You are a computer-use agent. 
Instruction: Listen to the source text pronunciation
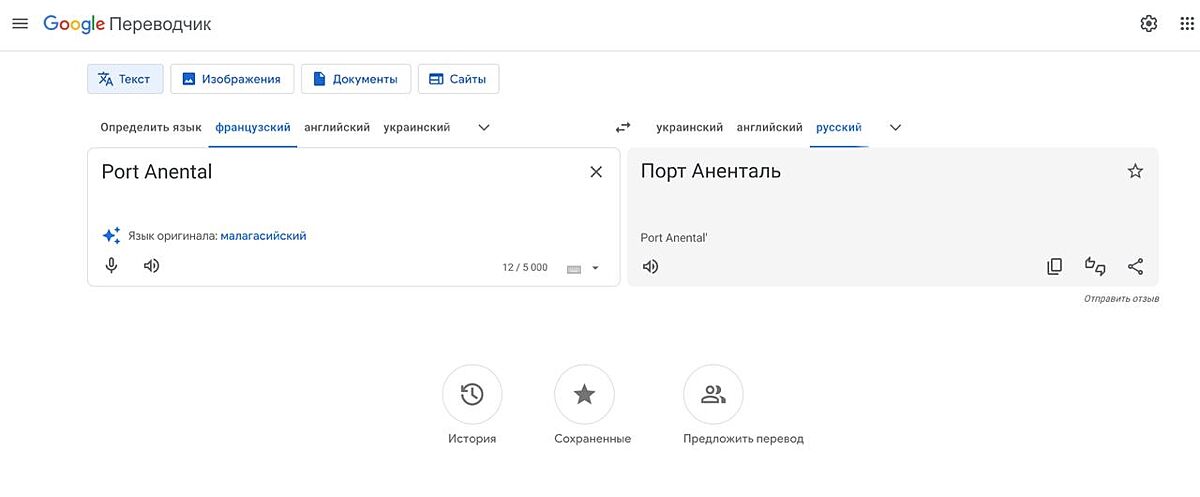click(151, 266)
